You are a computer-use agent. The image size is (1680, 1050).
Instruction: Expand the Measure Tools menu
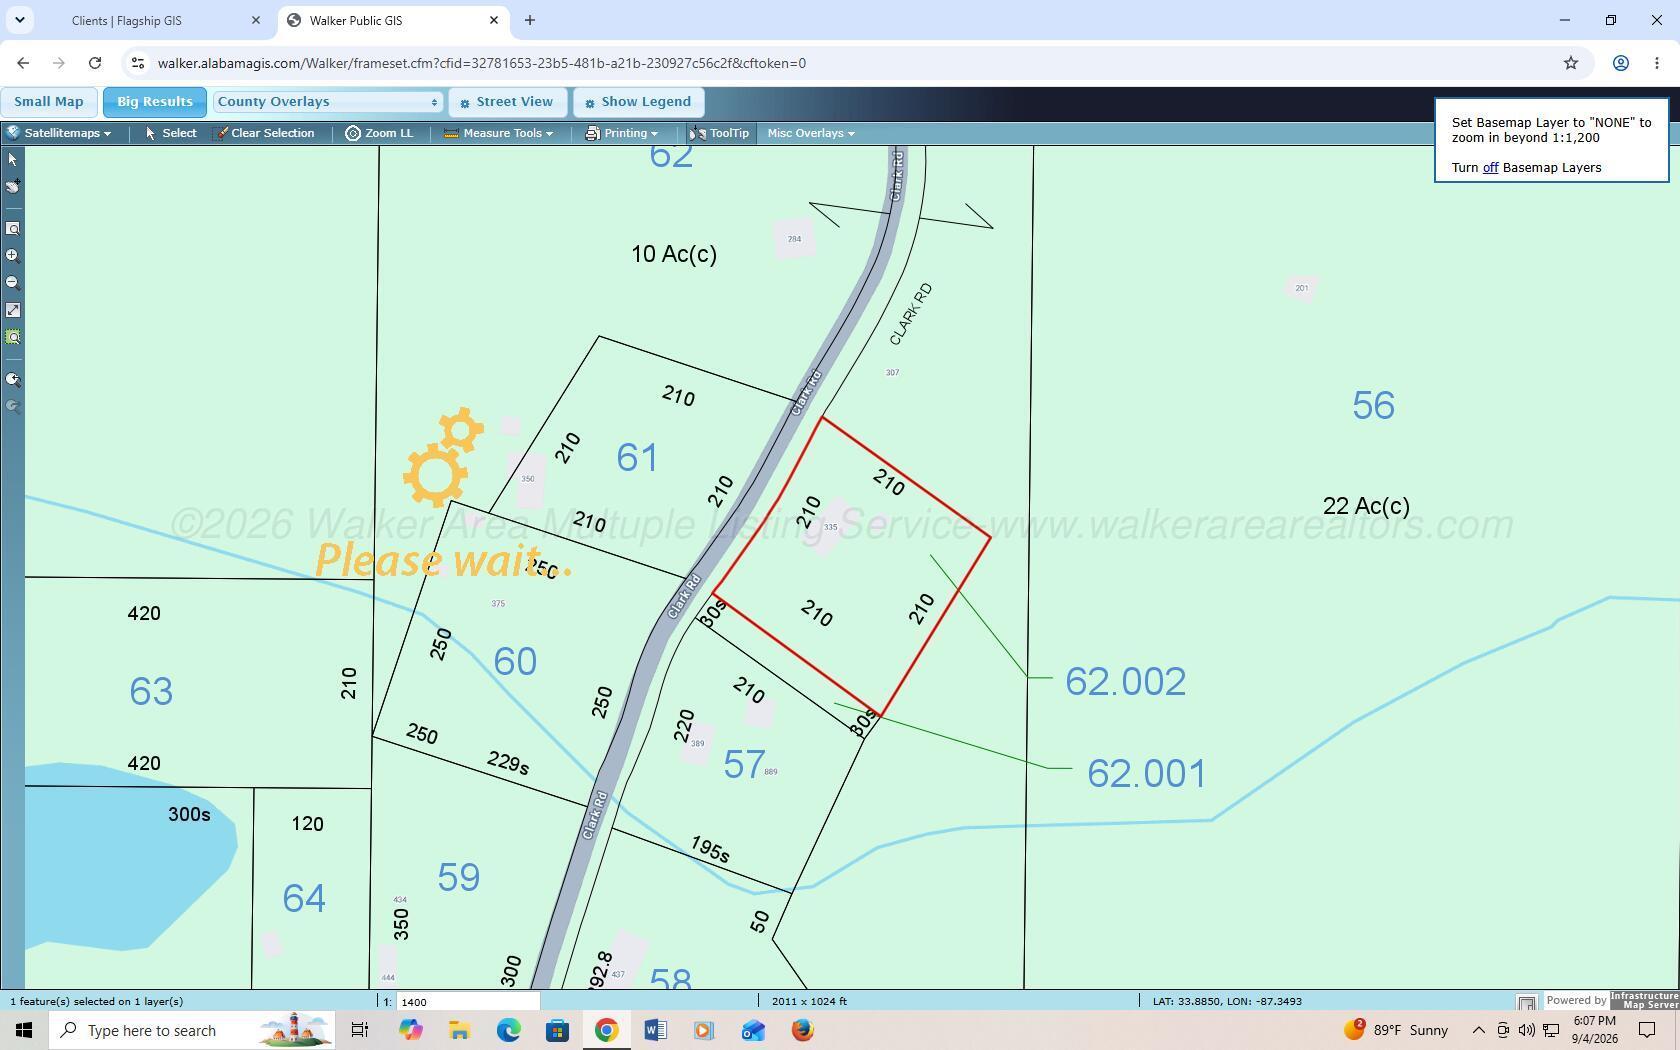tap(498, 133)
